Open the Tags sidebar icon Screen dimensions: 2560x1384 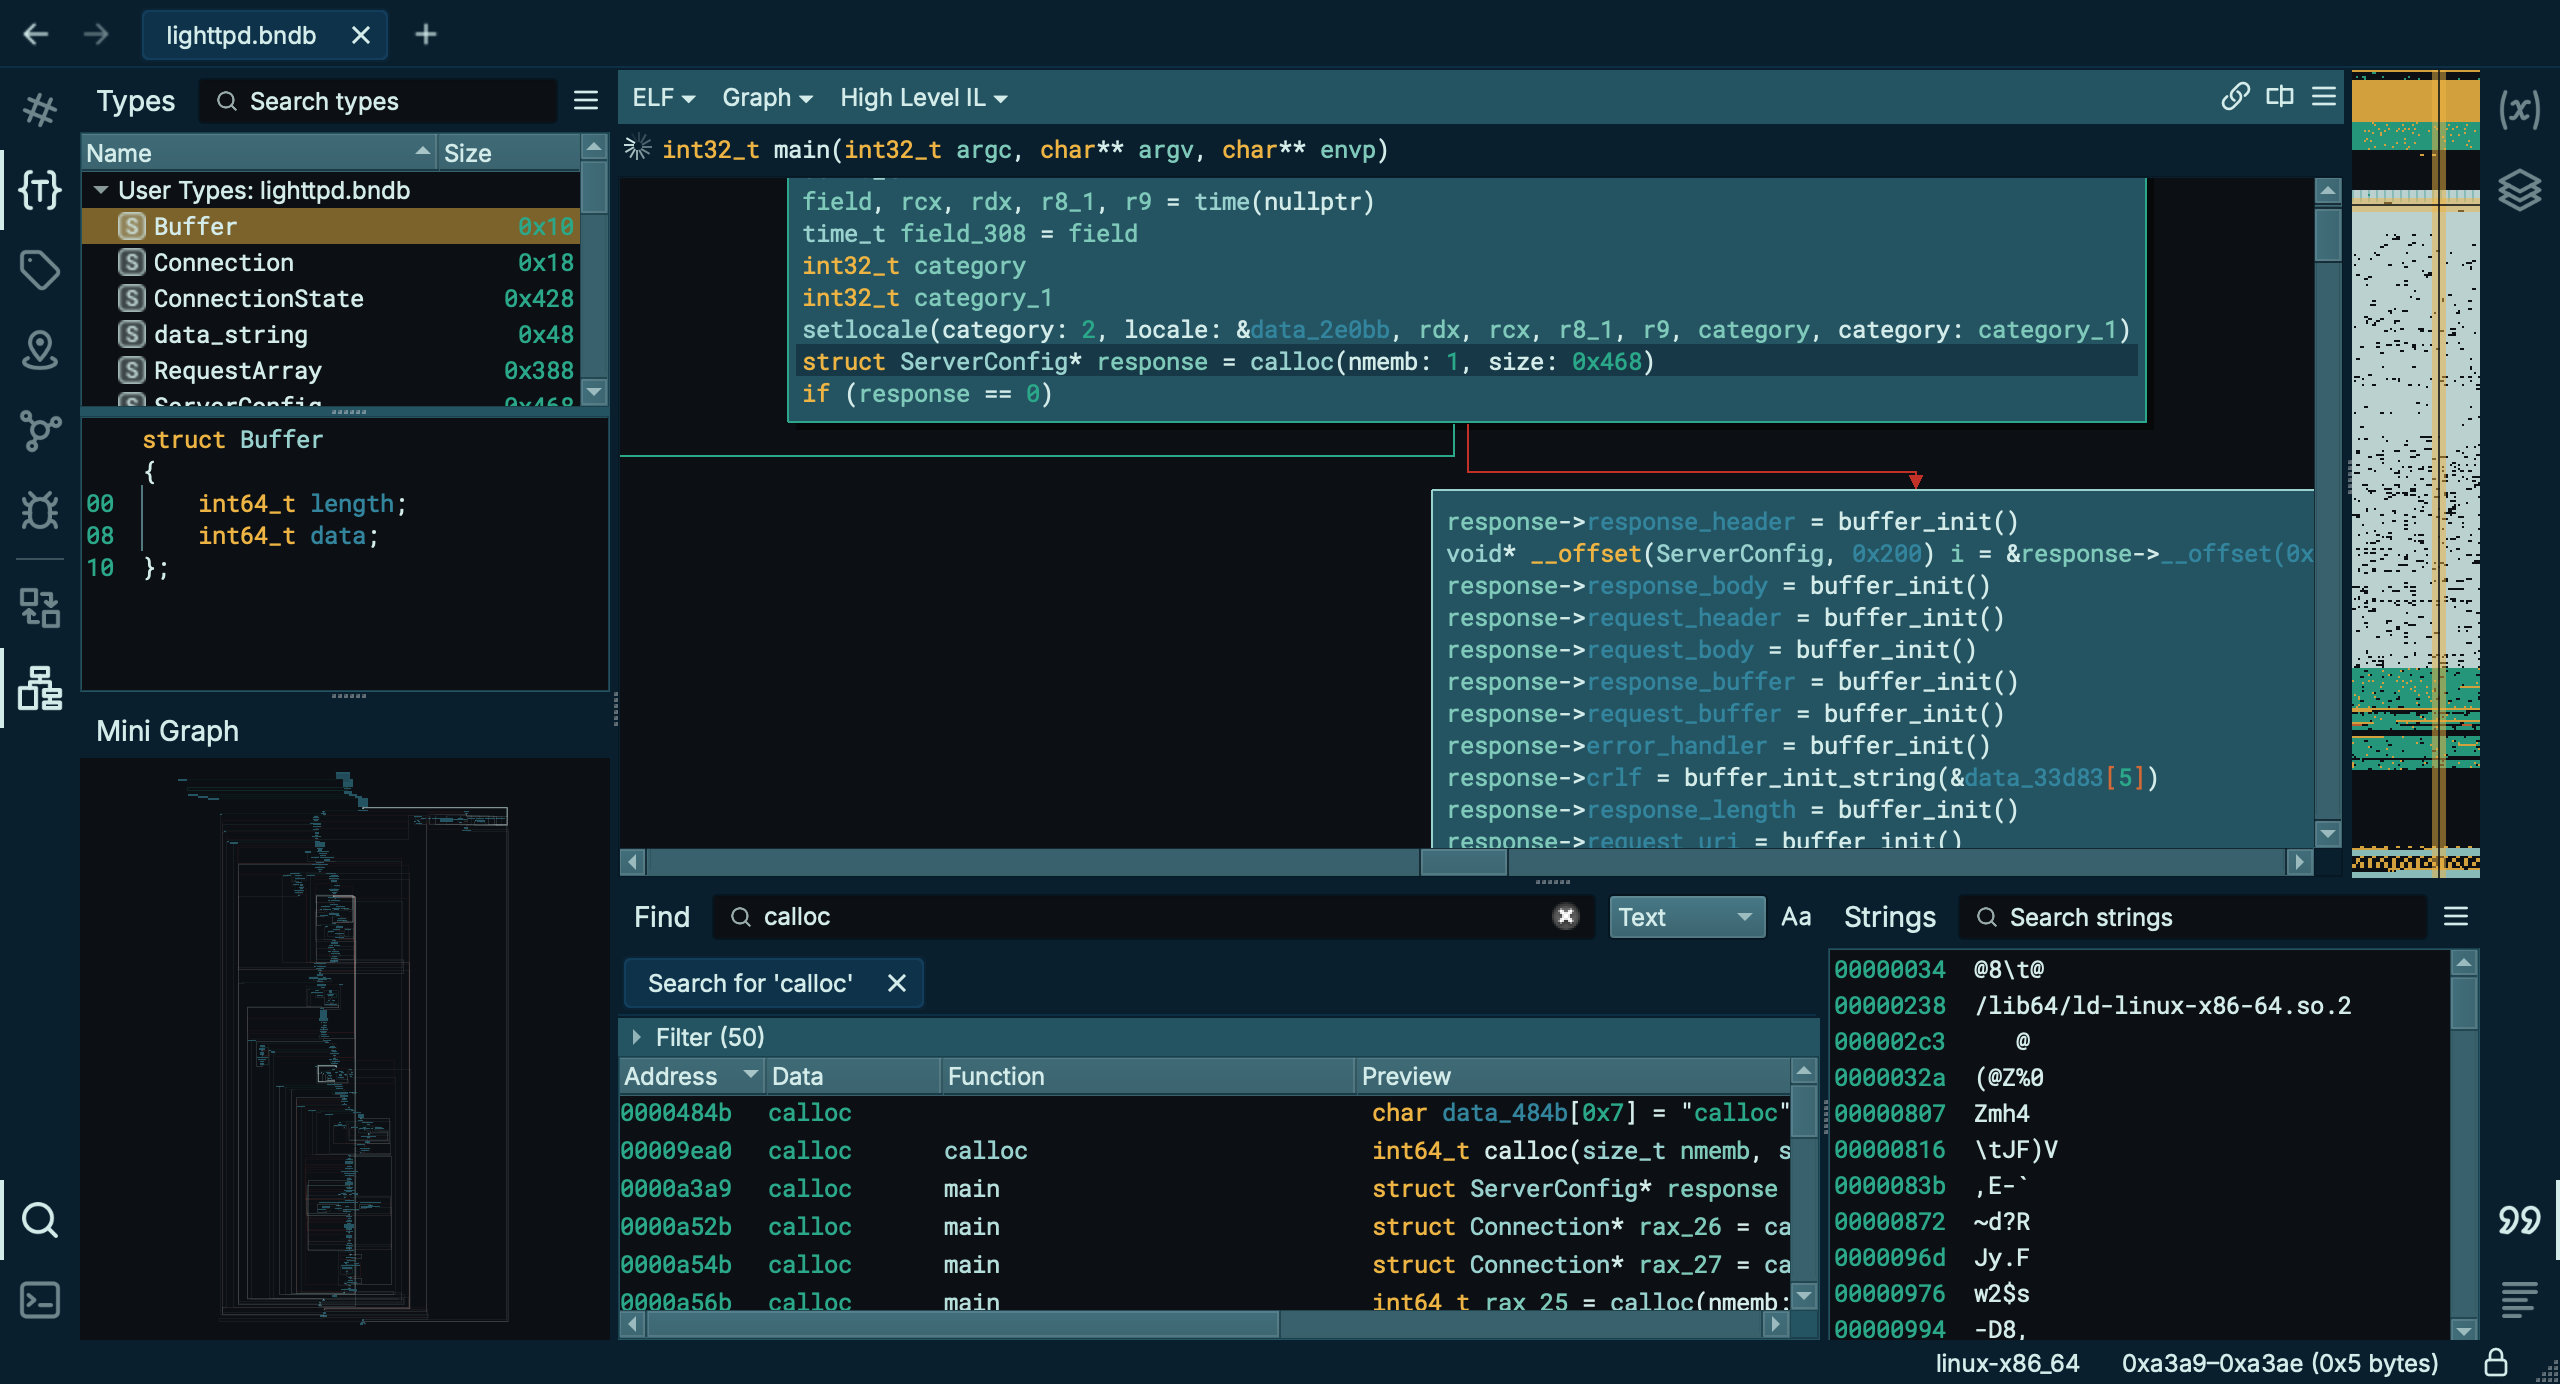pyautogui.click(x=40, y=270)
